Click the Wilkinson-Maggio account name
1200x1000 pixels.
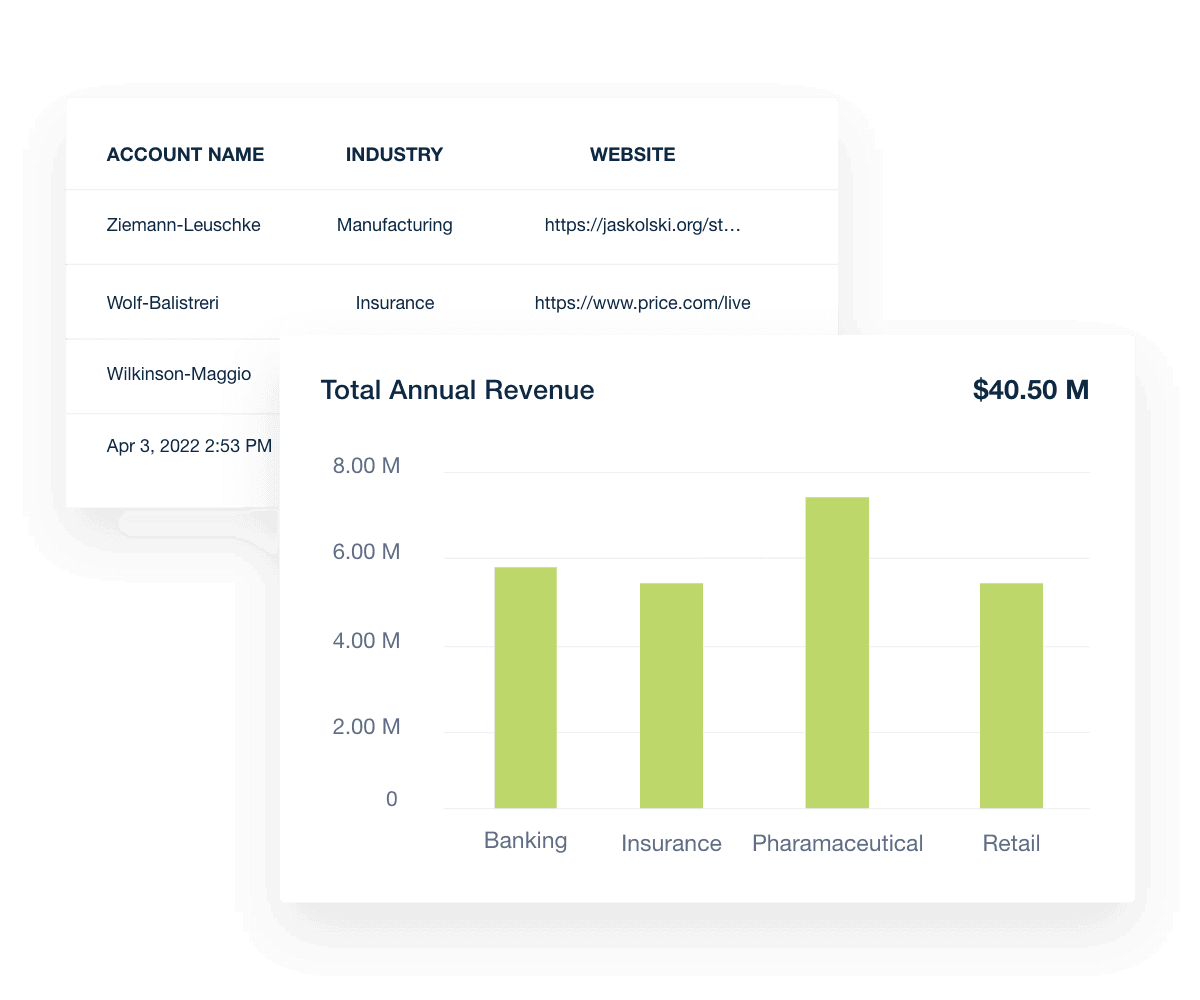[x=178, y=373]
